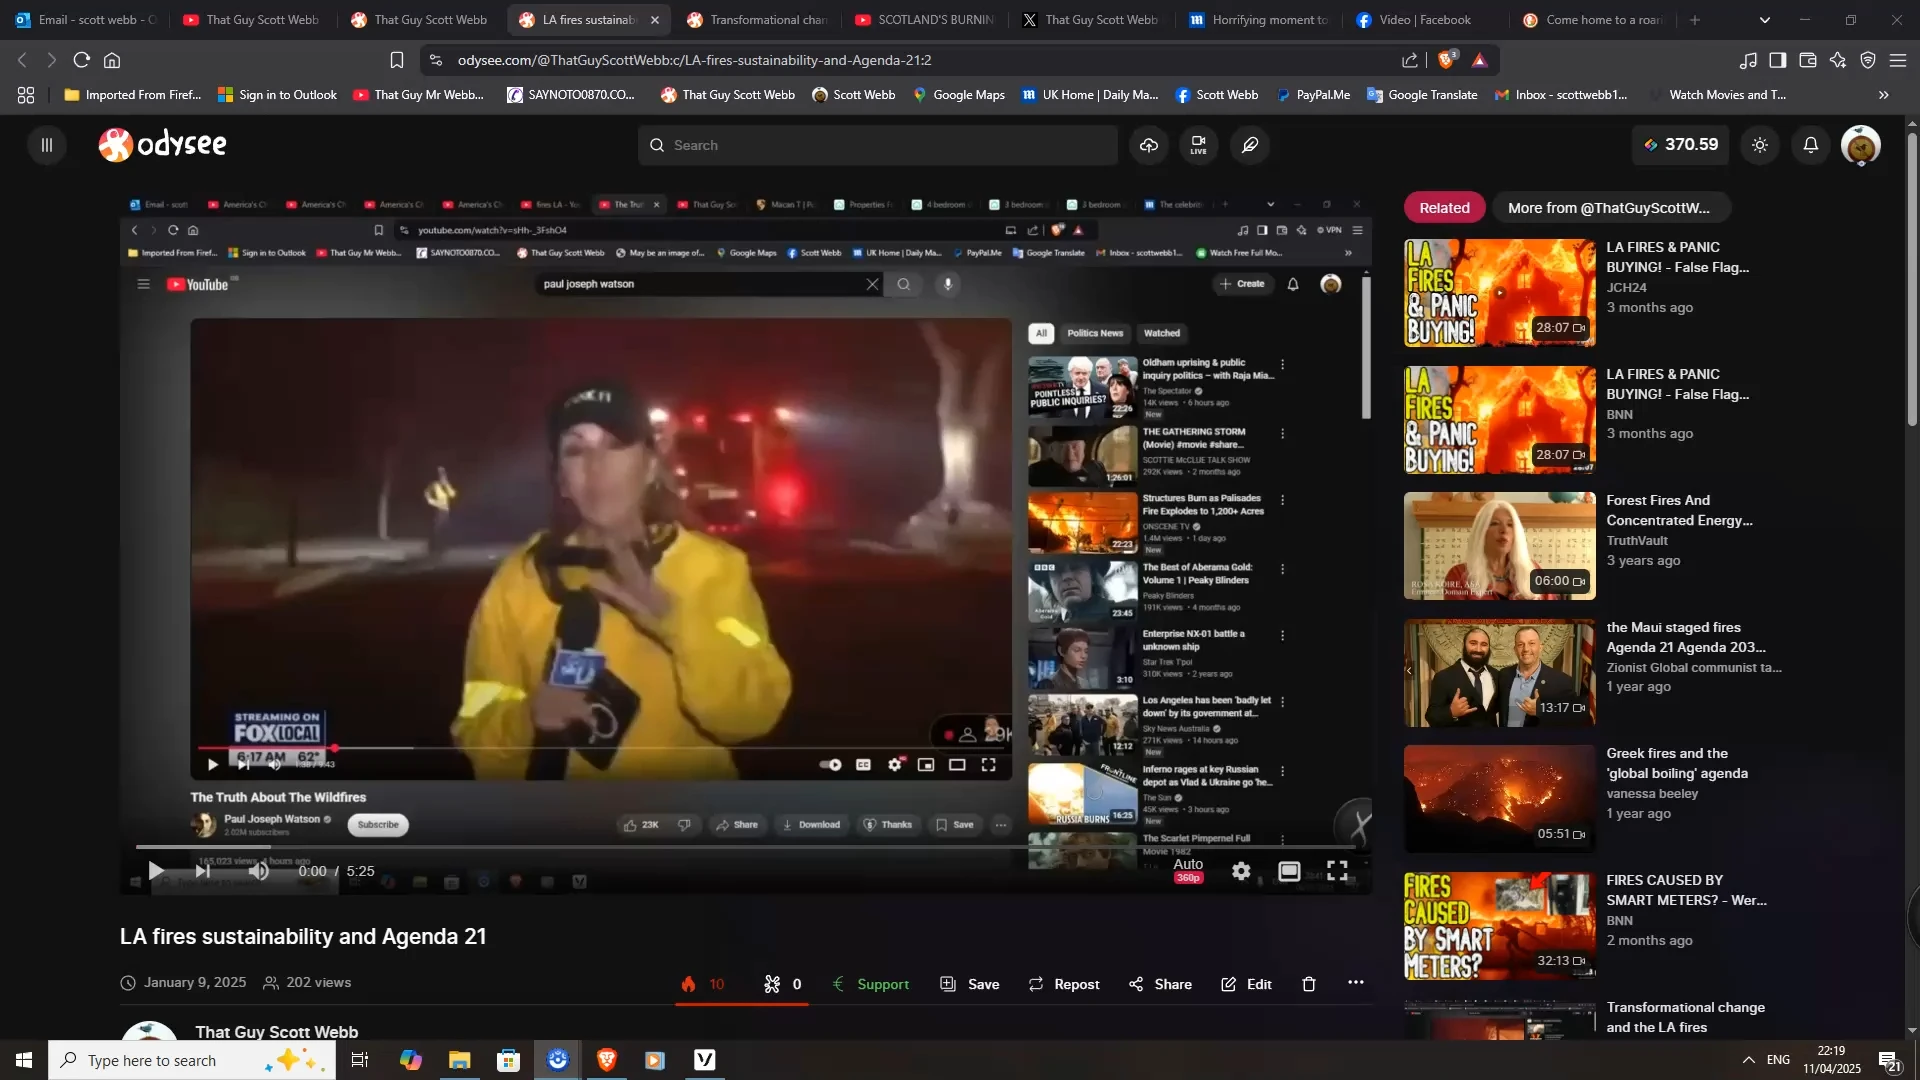Mute the Odysee video volume
The height and width of the screenshot is (1080, 1920).
click(259, 871)
